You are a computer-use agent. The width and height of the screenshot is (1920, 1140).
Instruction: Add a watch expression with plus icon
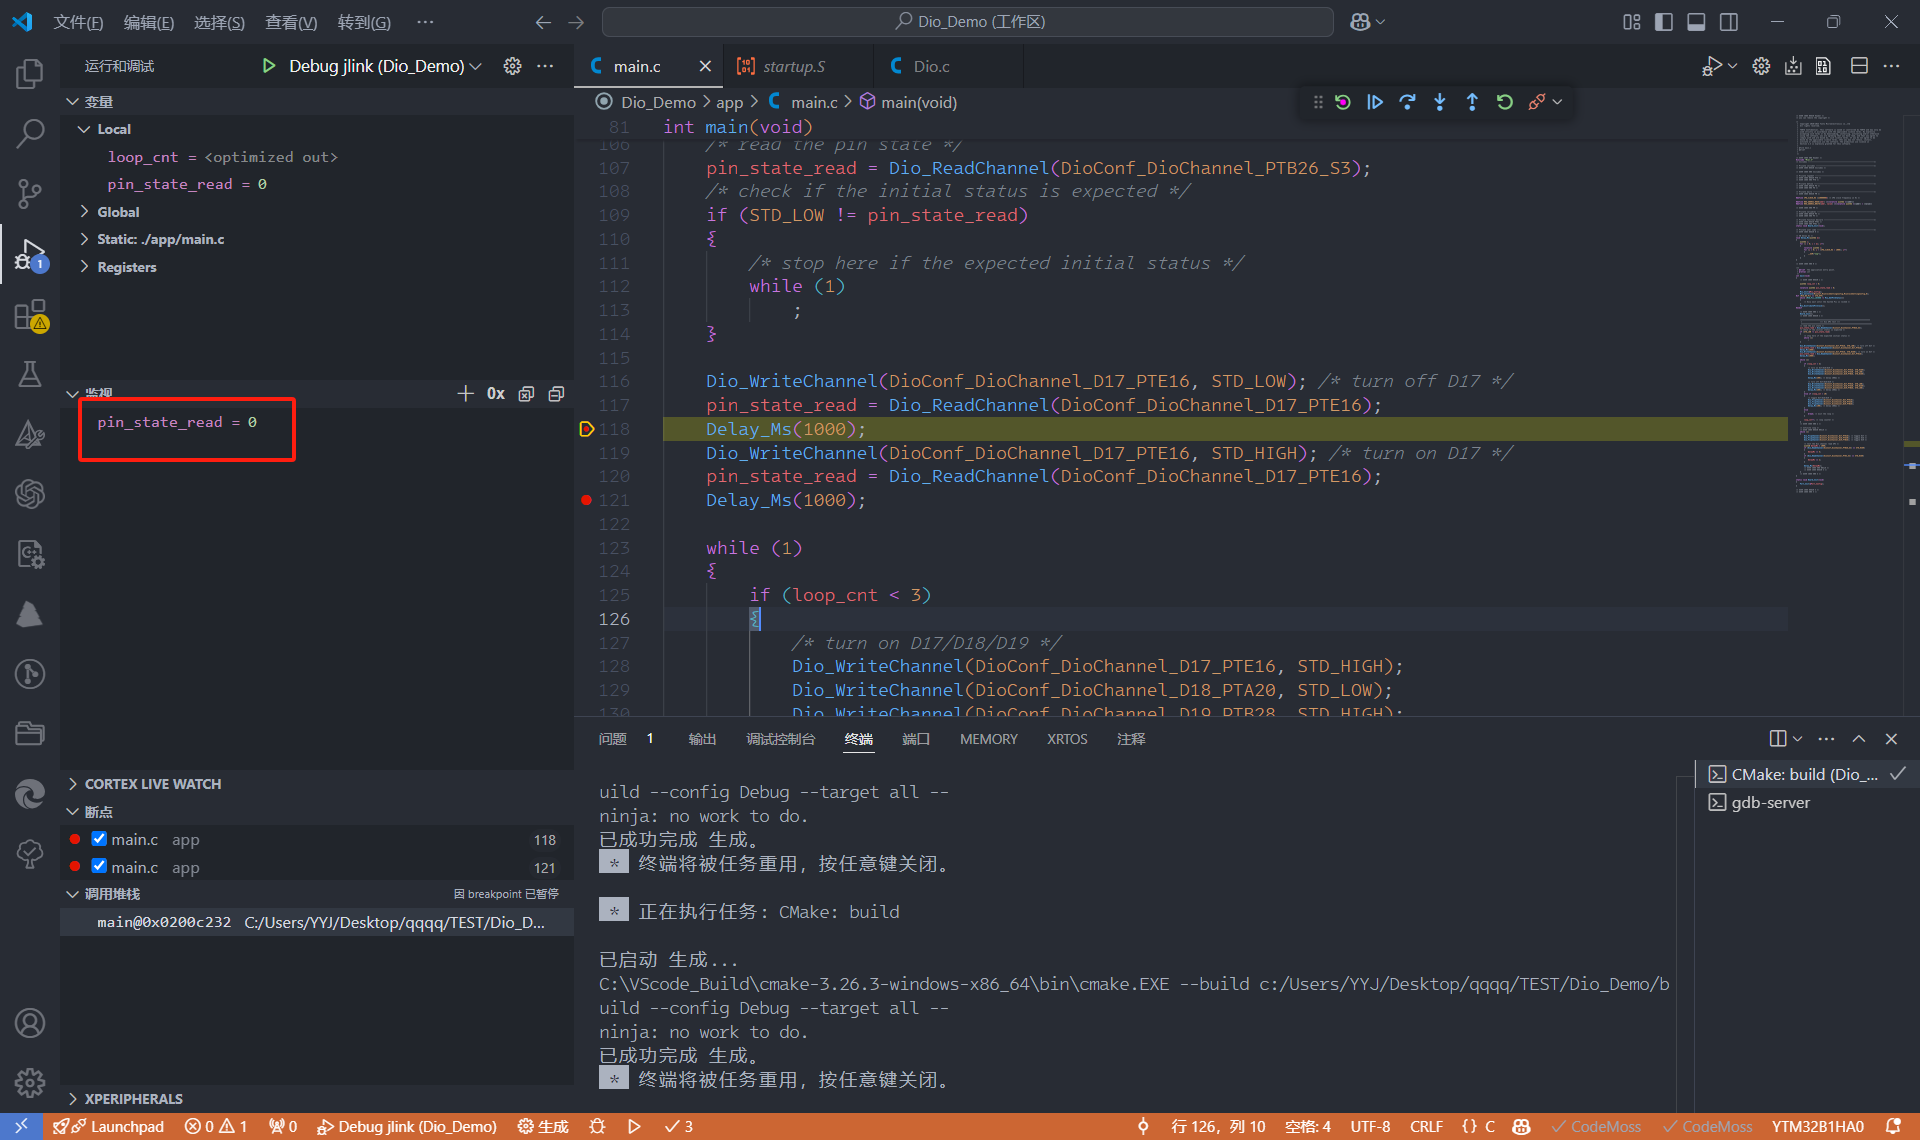465,394
